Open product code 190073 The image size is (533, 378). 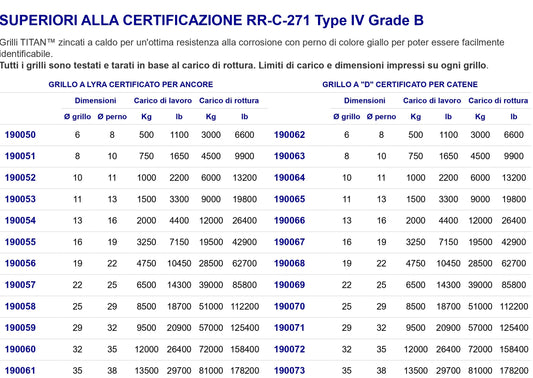290,371
